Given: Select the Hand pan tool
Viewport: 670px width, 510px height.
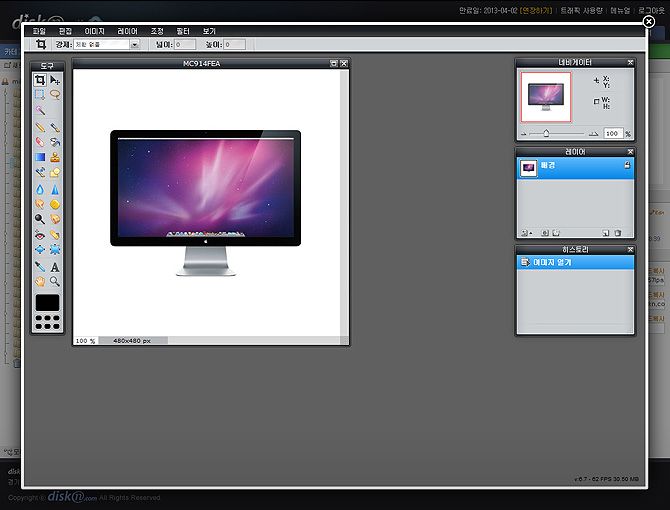Looking at the screenshot, I should coord(40,281).
